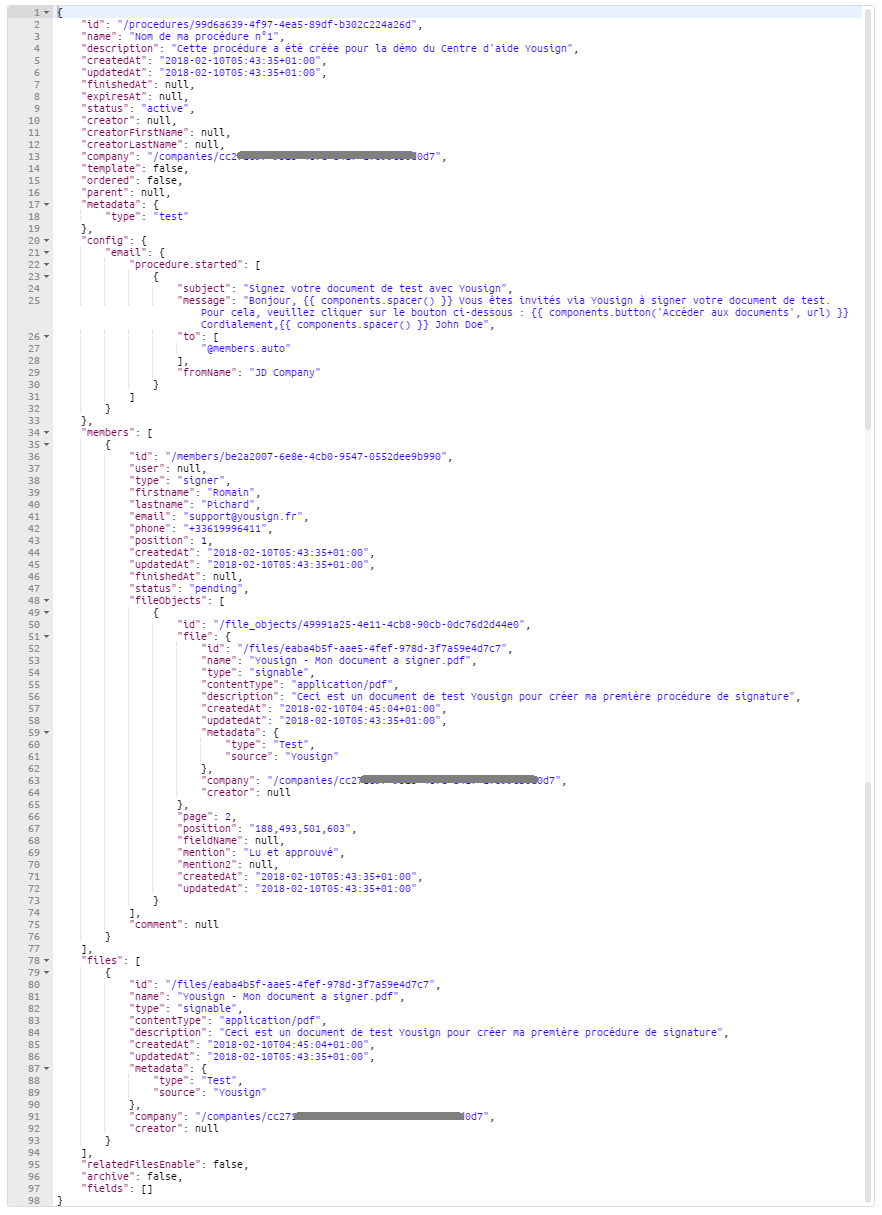Collapse the "file" object fold arrow on line 51
This screenshot has width=882, height=1215.
click(x=47, y=636)
